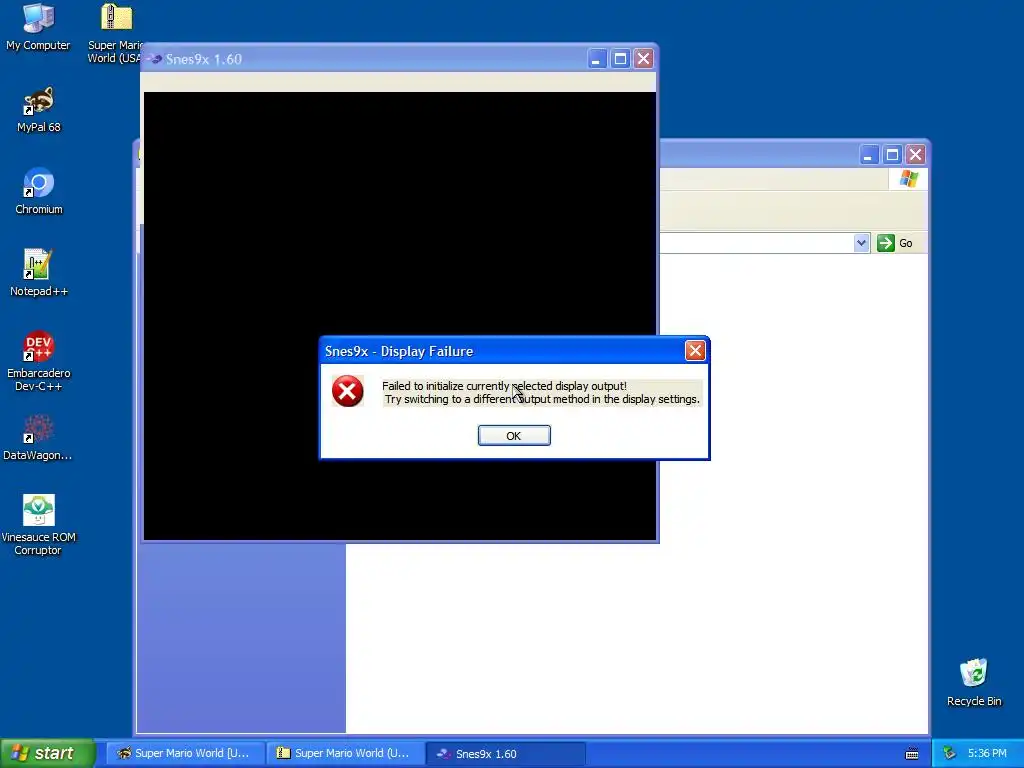Viewport: 1024px width, 768px height.
Task: Open the Chromium desktop shortcut
Action: (x=39, y=191)
